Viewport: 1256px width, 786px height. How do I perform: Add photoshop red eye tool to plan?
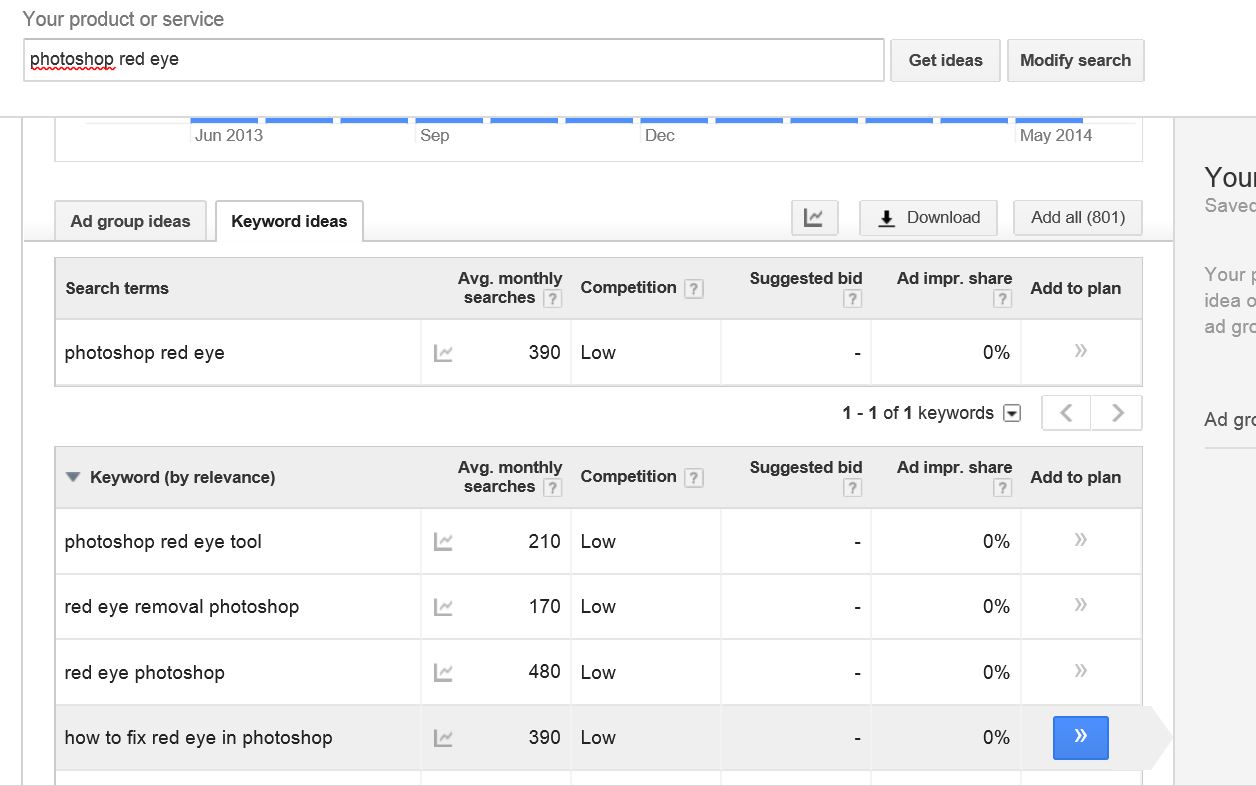[1080, 540]
